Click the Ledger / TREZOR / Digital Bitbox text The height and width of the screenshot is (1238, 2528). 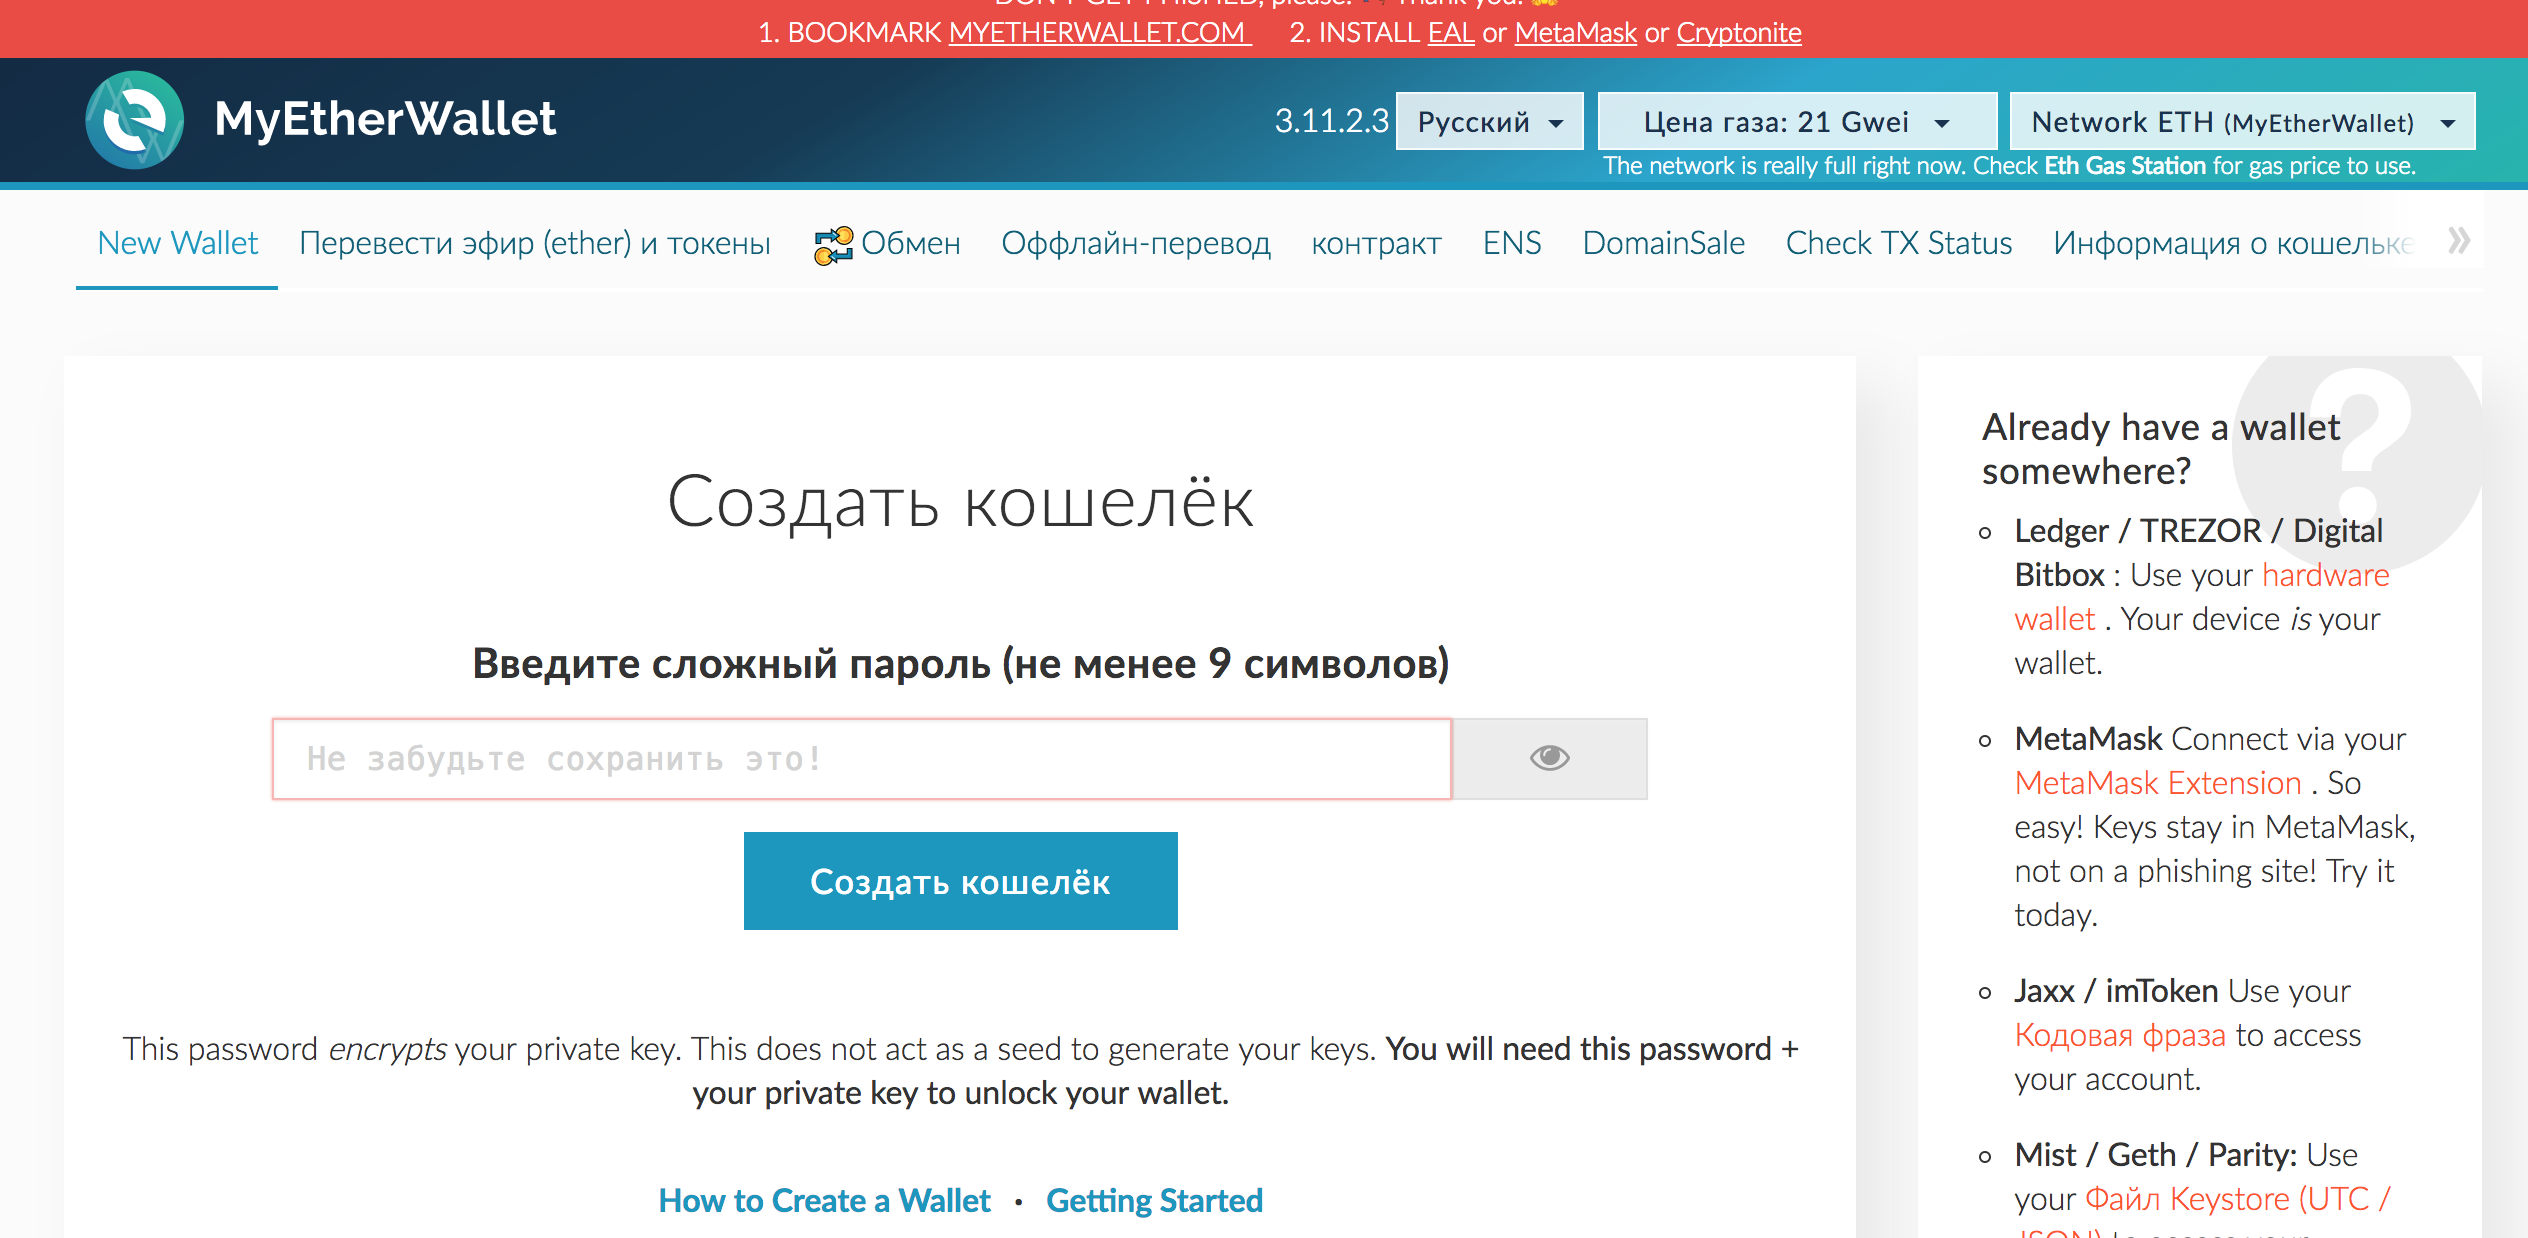(2198, 552)
